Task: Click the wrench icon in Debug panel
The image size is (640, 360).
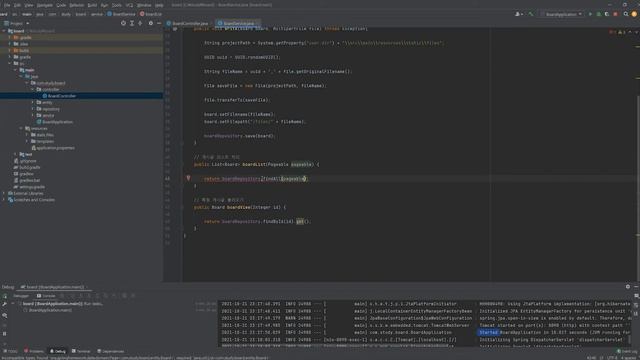Action: 4,304
